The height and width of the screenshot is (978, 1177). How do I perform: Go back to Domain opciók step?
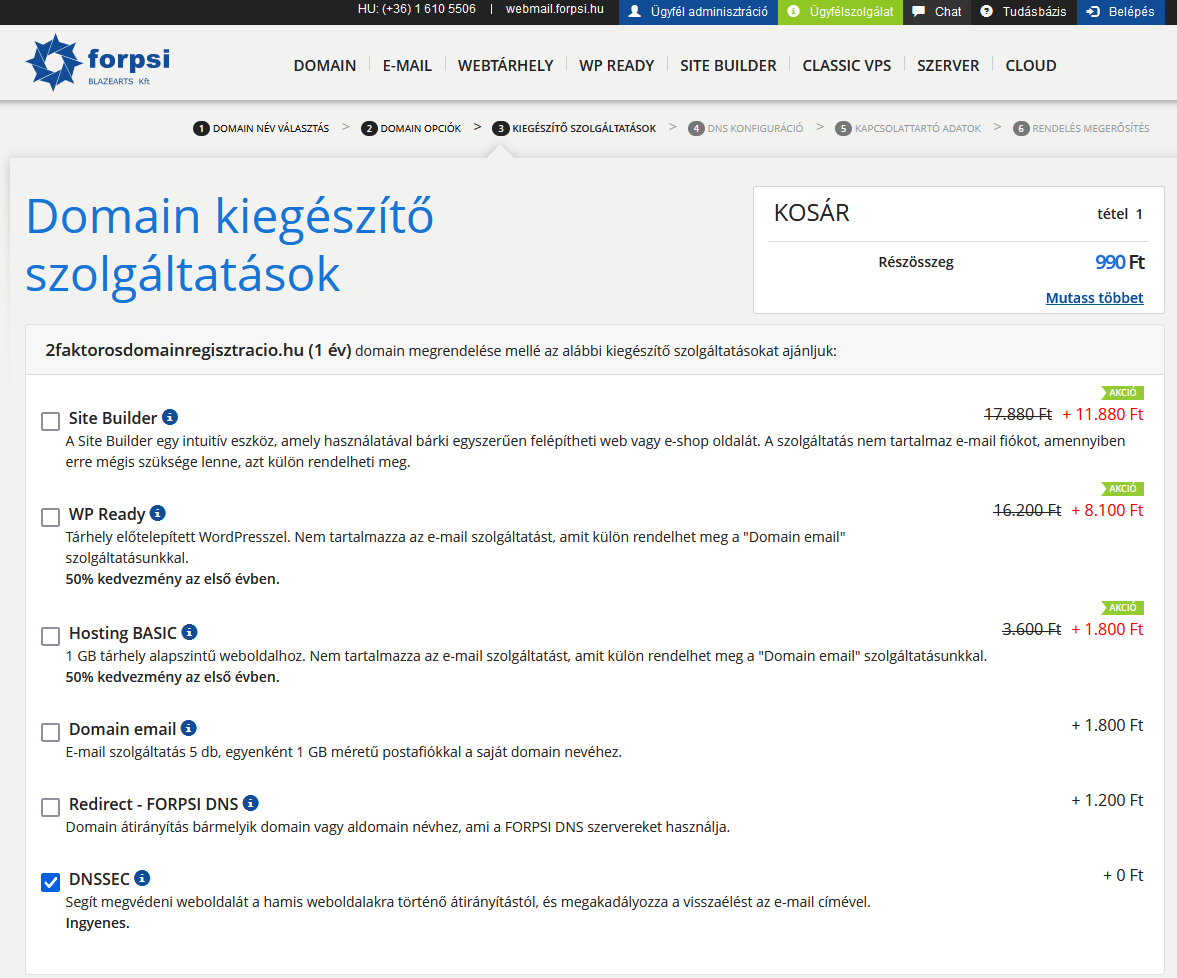tap(420, 128)
